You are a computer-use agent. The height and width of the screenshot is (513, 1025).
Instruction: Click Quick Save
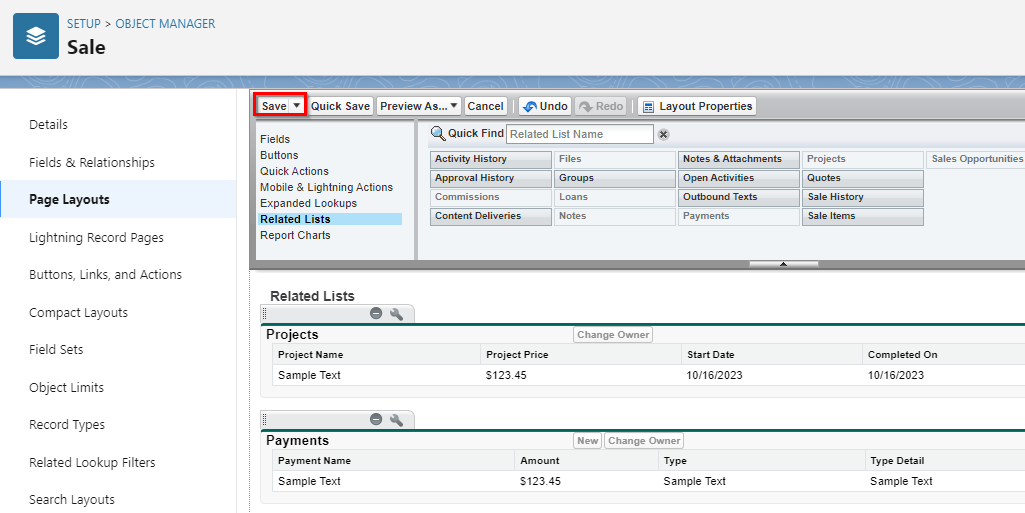(x=340, y=107)
